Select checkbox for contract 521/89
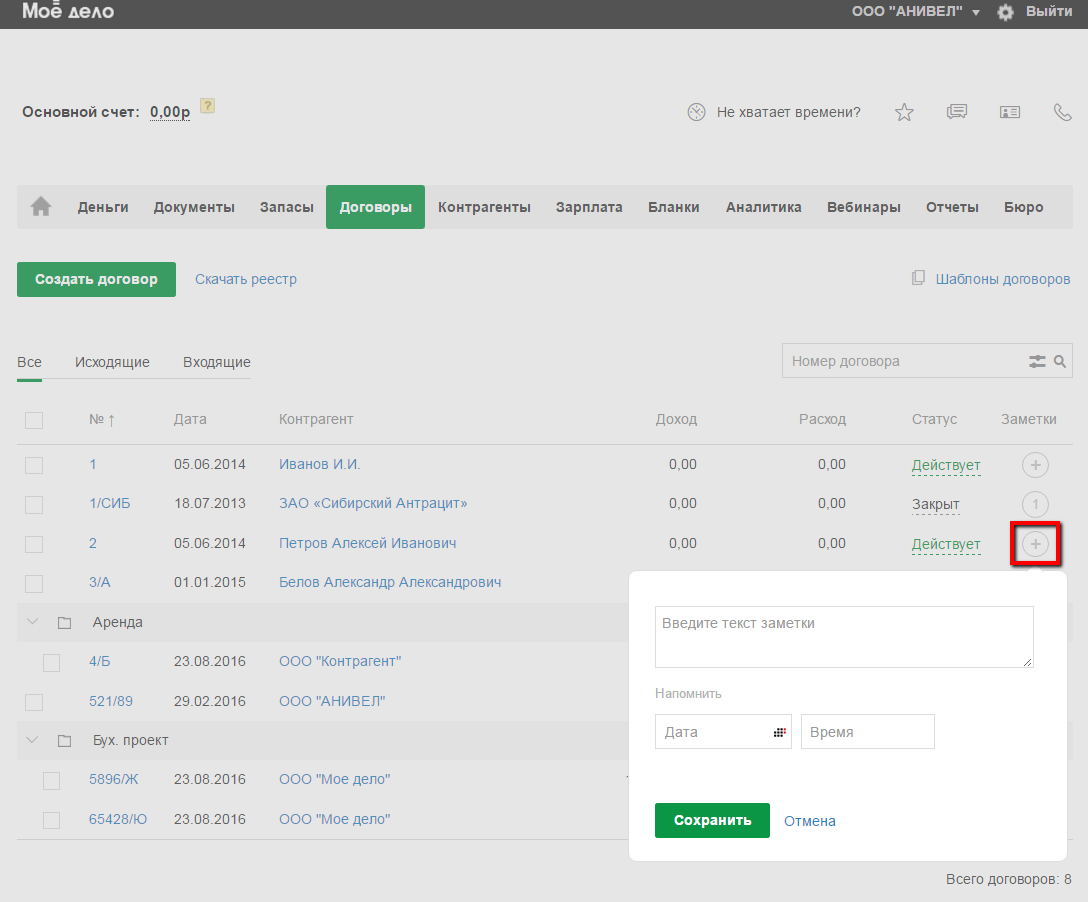The width and height of the screenshot is (1088, 902). (x=34, y=702)
